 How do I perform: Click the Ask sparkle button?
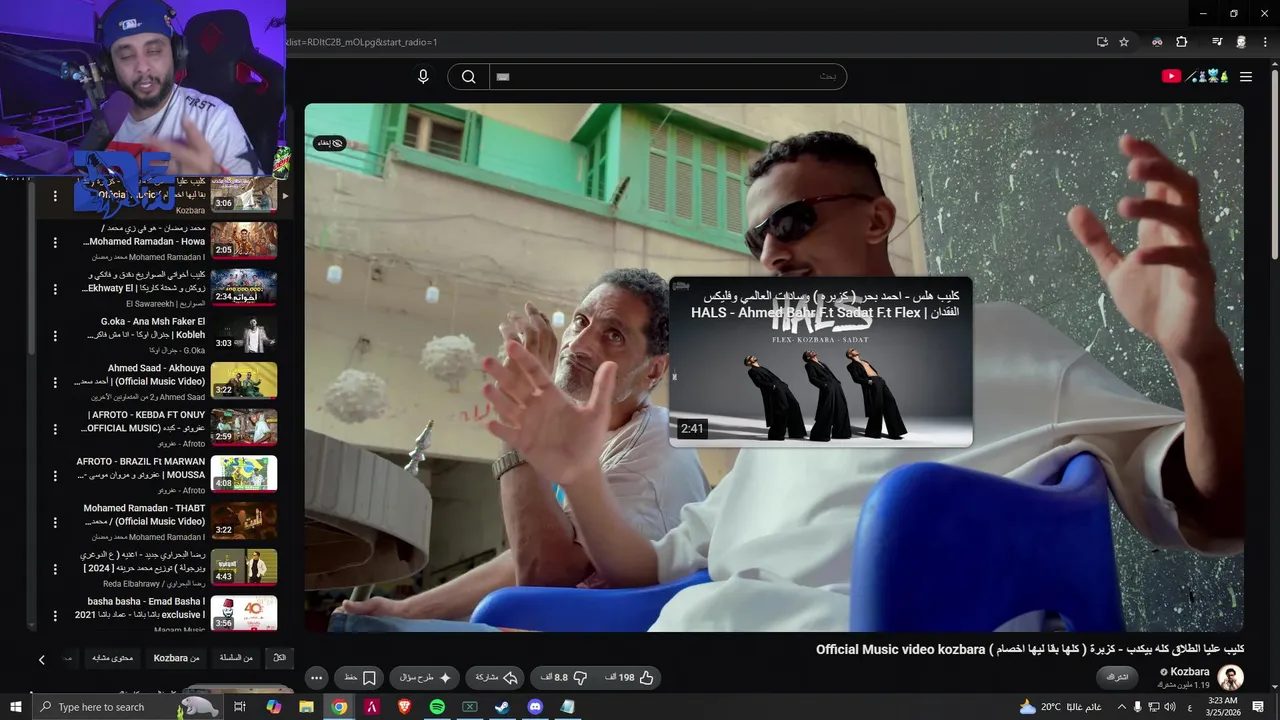(426, 677)
